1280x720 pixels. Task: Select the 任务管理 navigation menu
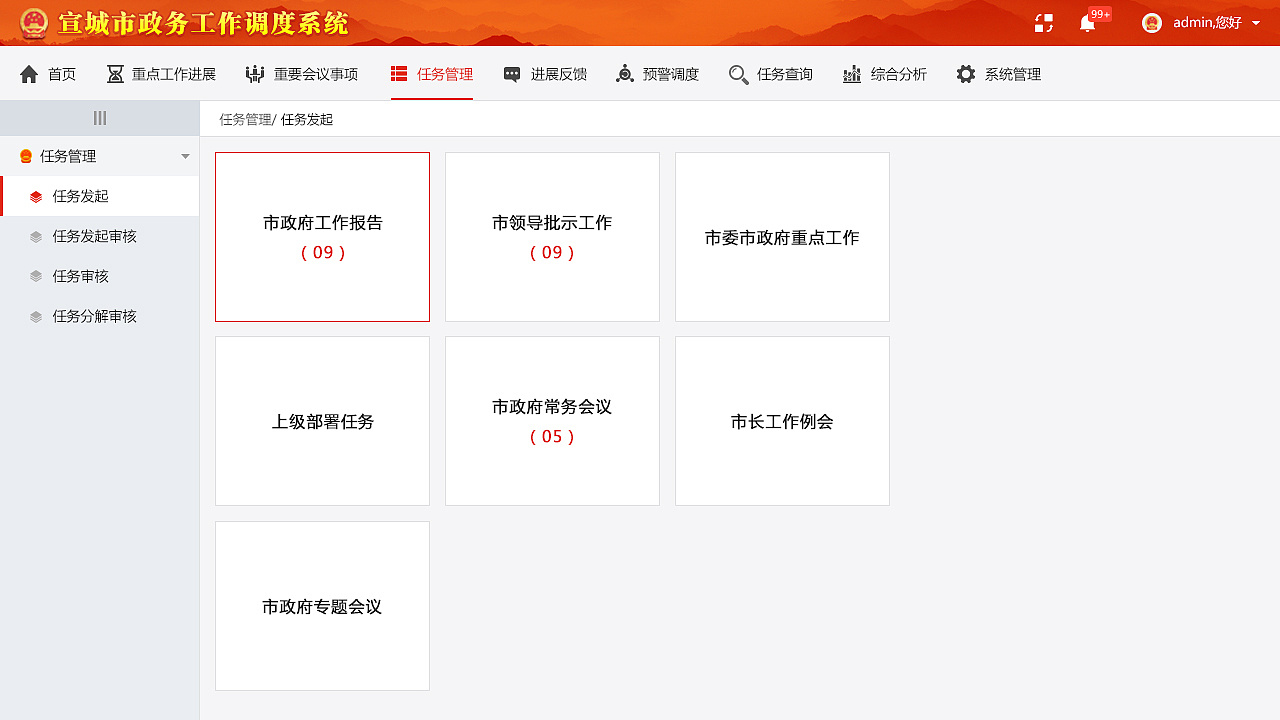tap(431, 73)
